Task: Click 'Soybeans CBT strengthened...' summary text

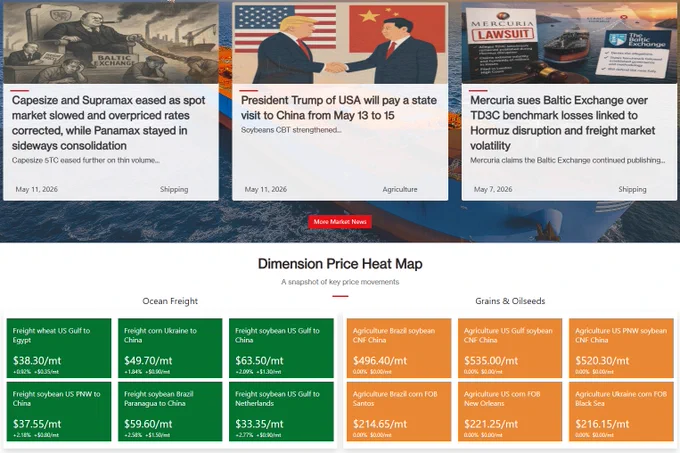Action: coord(291,130)
